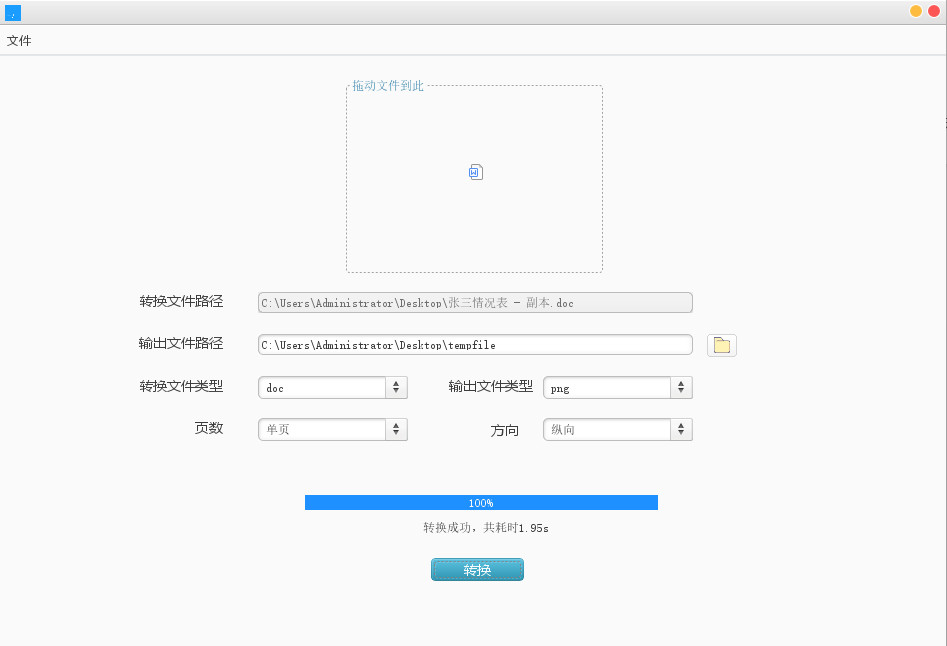Click the 转换文件类型 label
This screenshot has height=646, width=947.
point(181,386)
